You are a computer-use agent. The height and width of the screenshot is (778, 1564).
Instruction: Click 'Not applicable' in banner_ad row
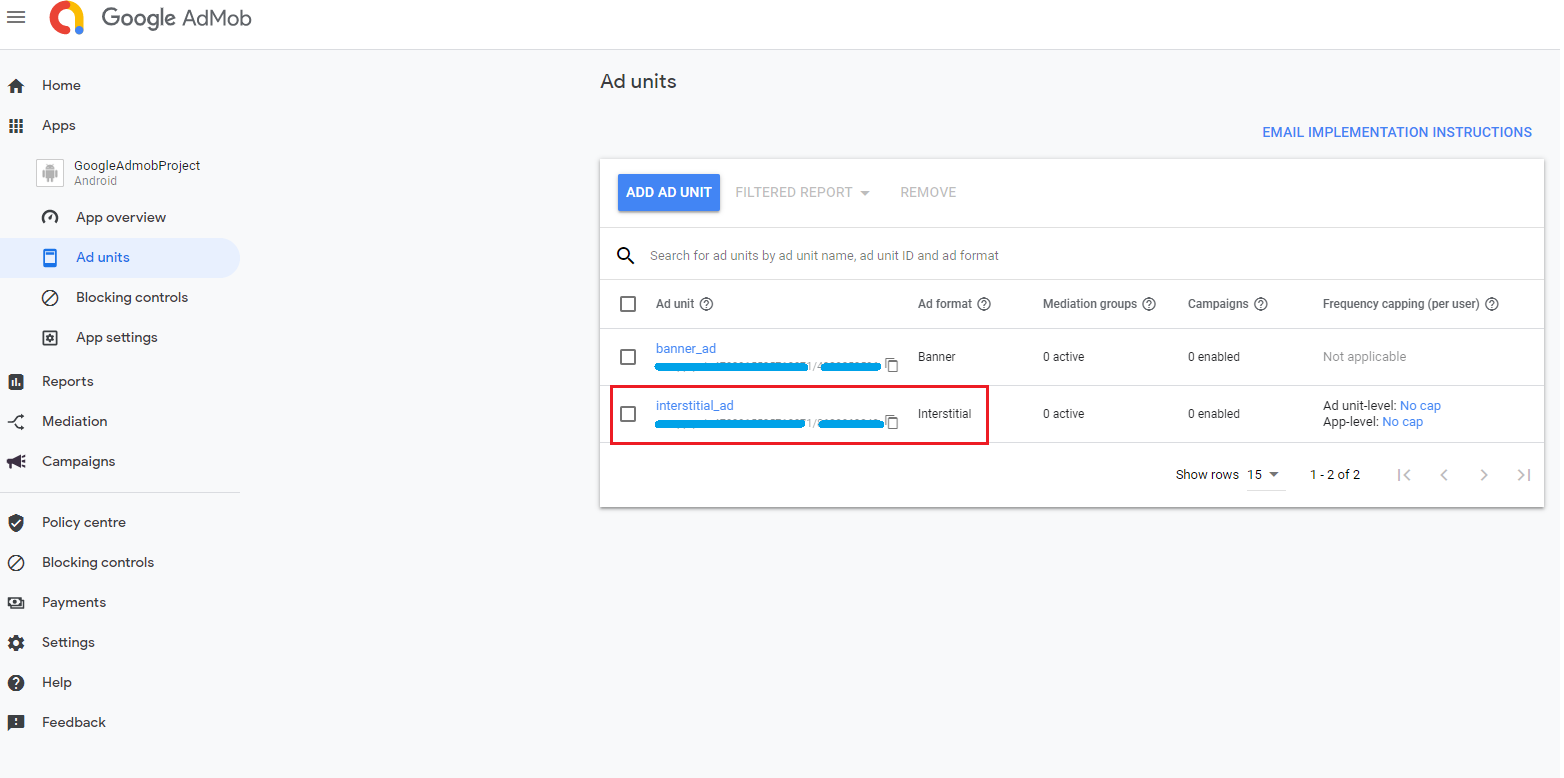[x=1364, y=357]
